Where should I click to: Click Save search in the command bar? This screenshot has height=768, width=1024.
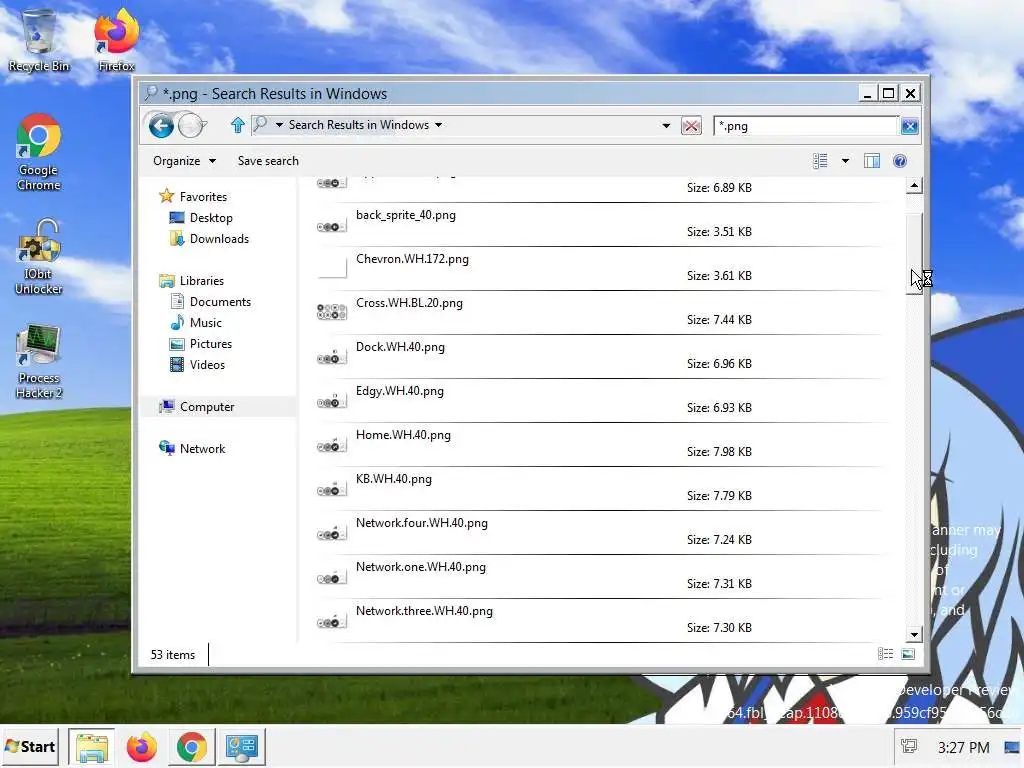point(268,161)
